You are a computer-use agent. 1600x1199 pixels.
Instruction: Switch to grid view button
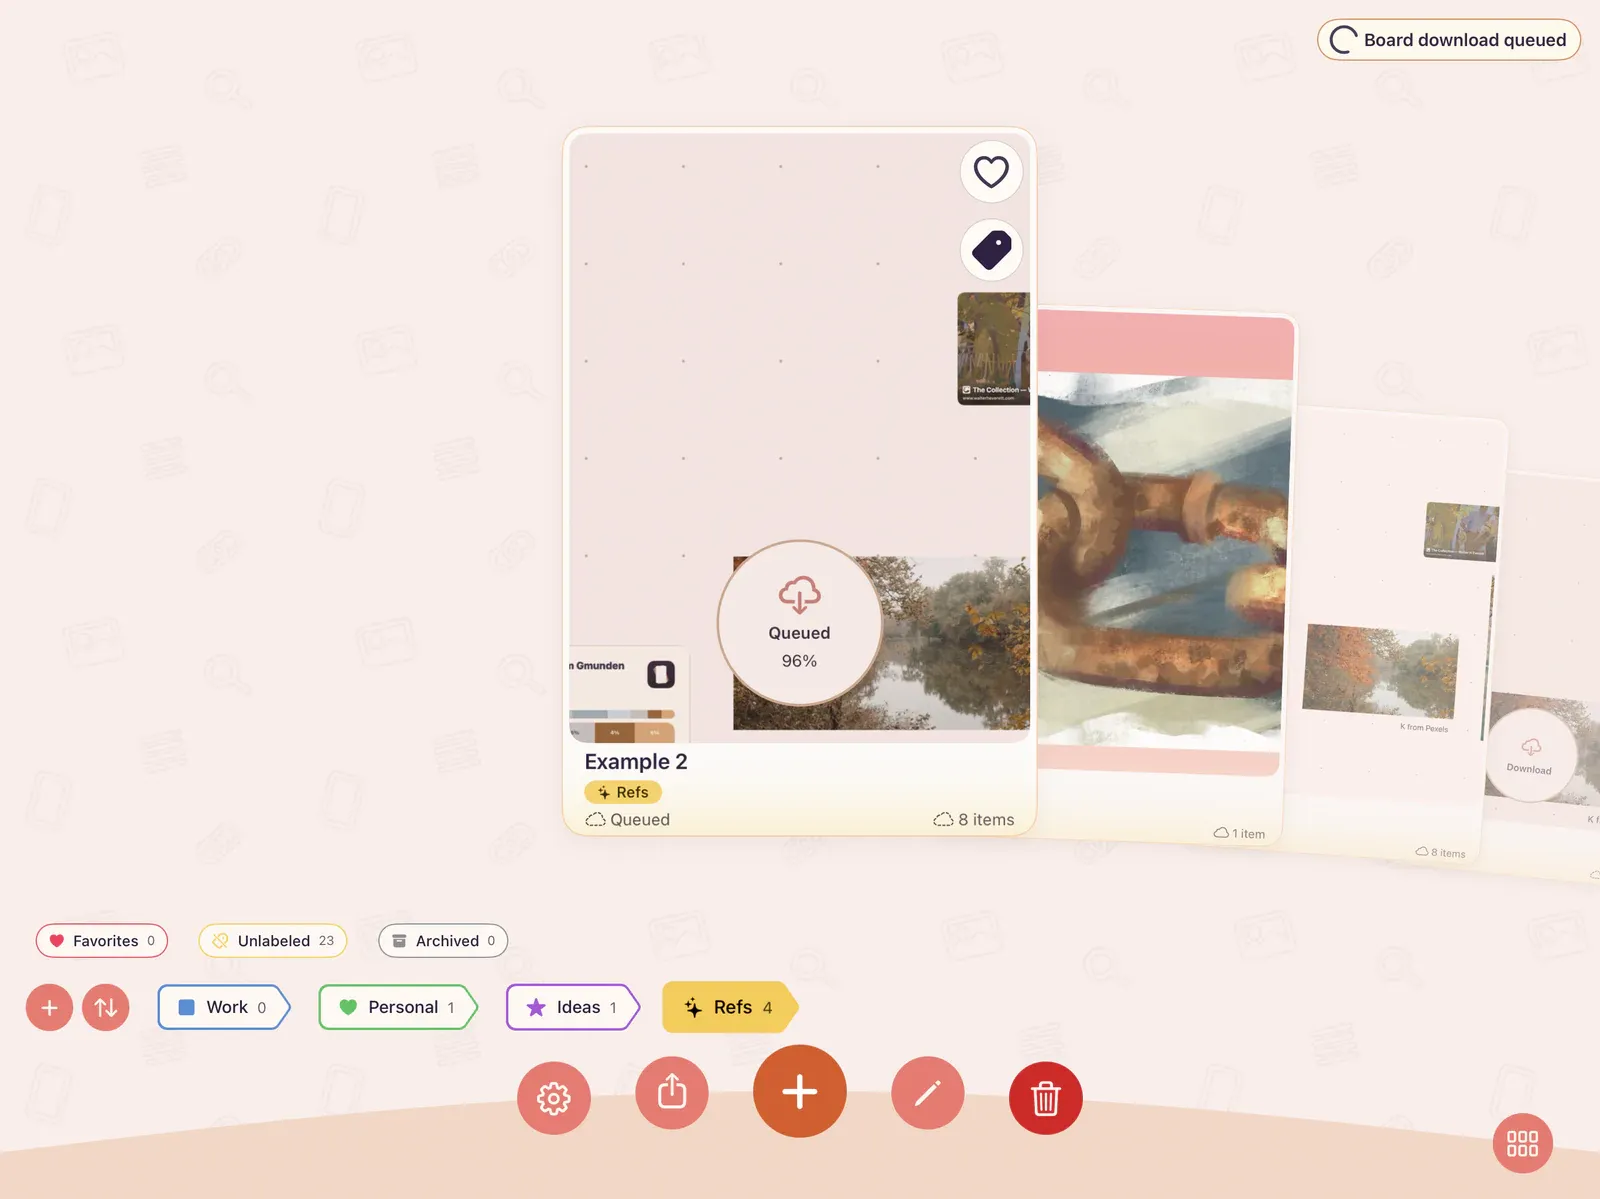tap(1522, 1143)
